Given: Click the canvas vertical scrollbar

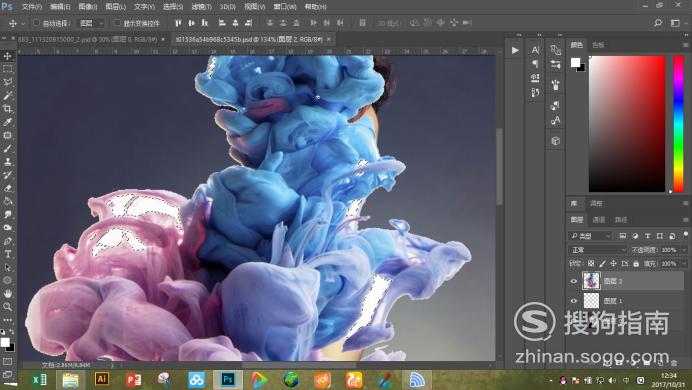Looking at the screenshot, I should pyautogui.click(x=499, y=167).
